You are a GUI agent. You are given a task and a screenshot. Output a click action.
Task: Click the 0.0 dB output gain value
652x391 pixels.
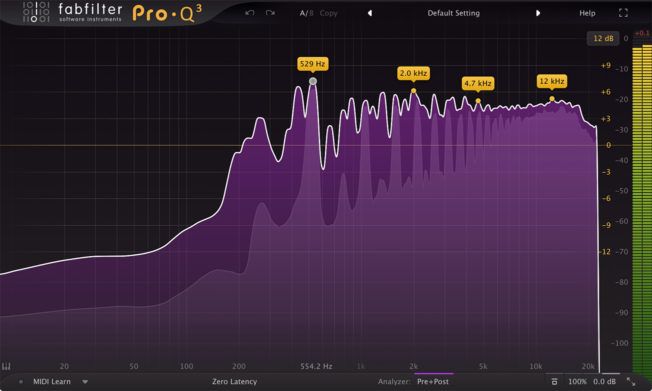[605, 381]
